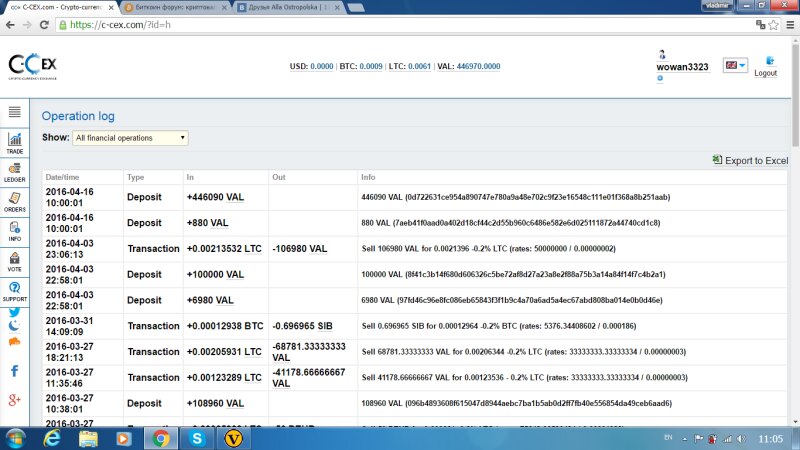The image size is (800, 450).
Task: Click the Facebook icon in sidebar
Action: click(15, 371)
